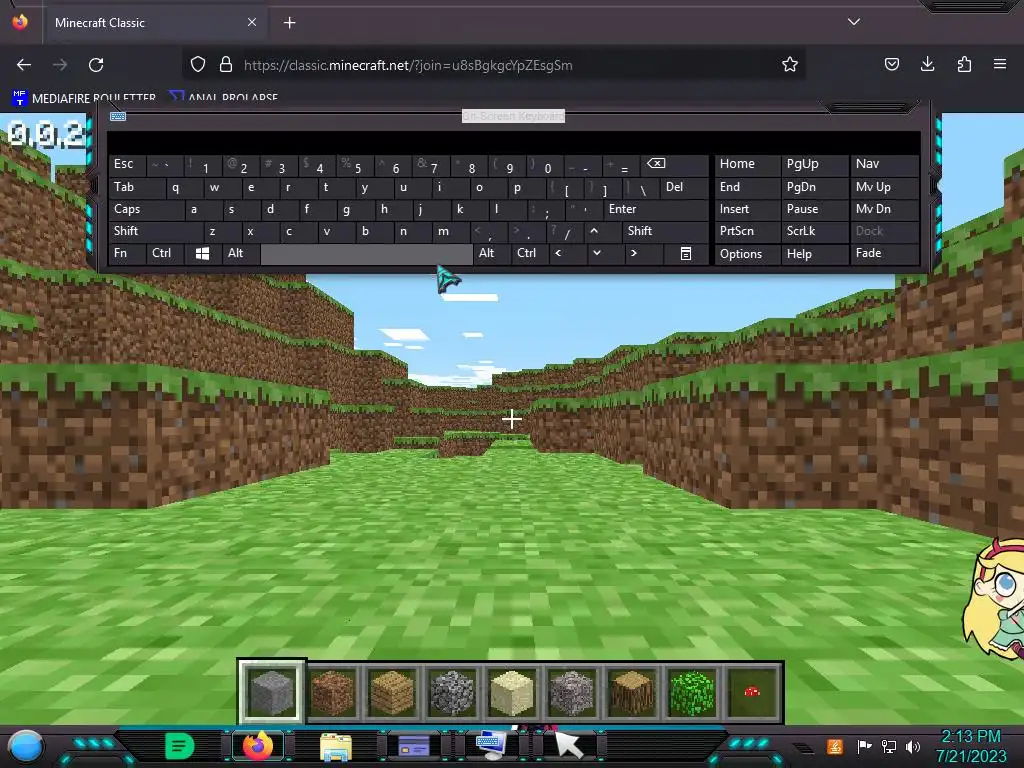Toggle ScrLk key on keyboard

pyautogui.click(x=815, y=231)
